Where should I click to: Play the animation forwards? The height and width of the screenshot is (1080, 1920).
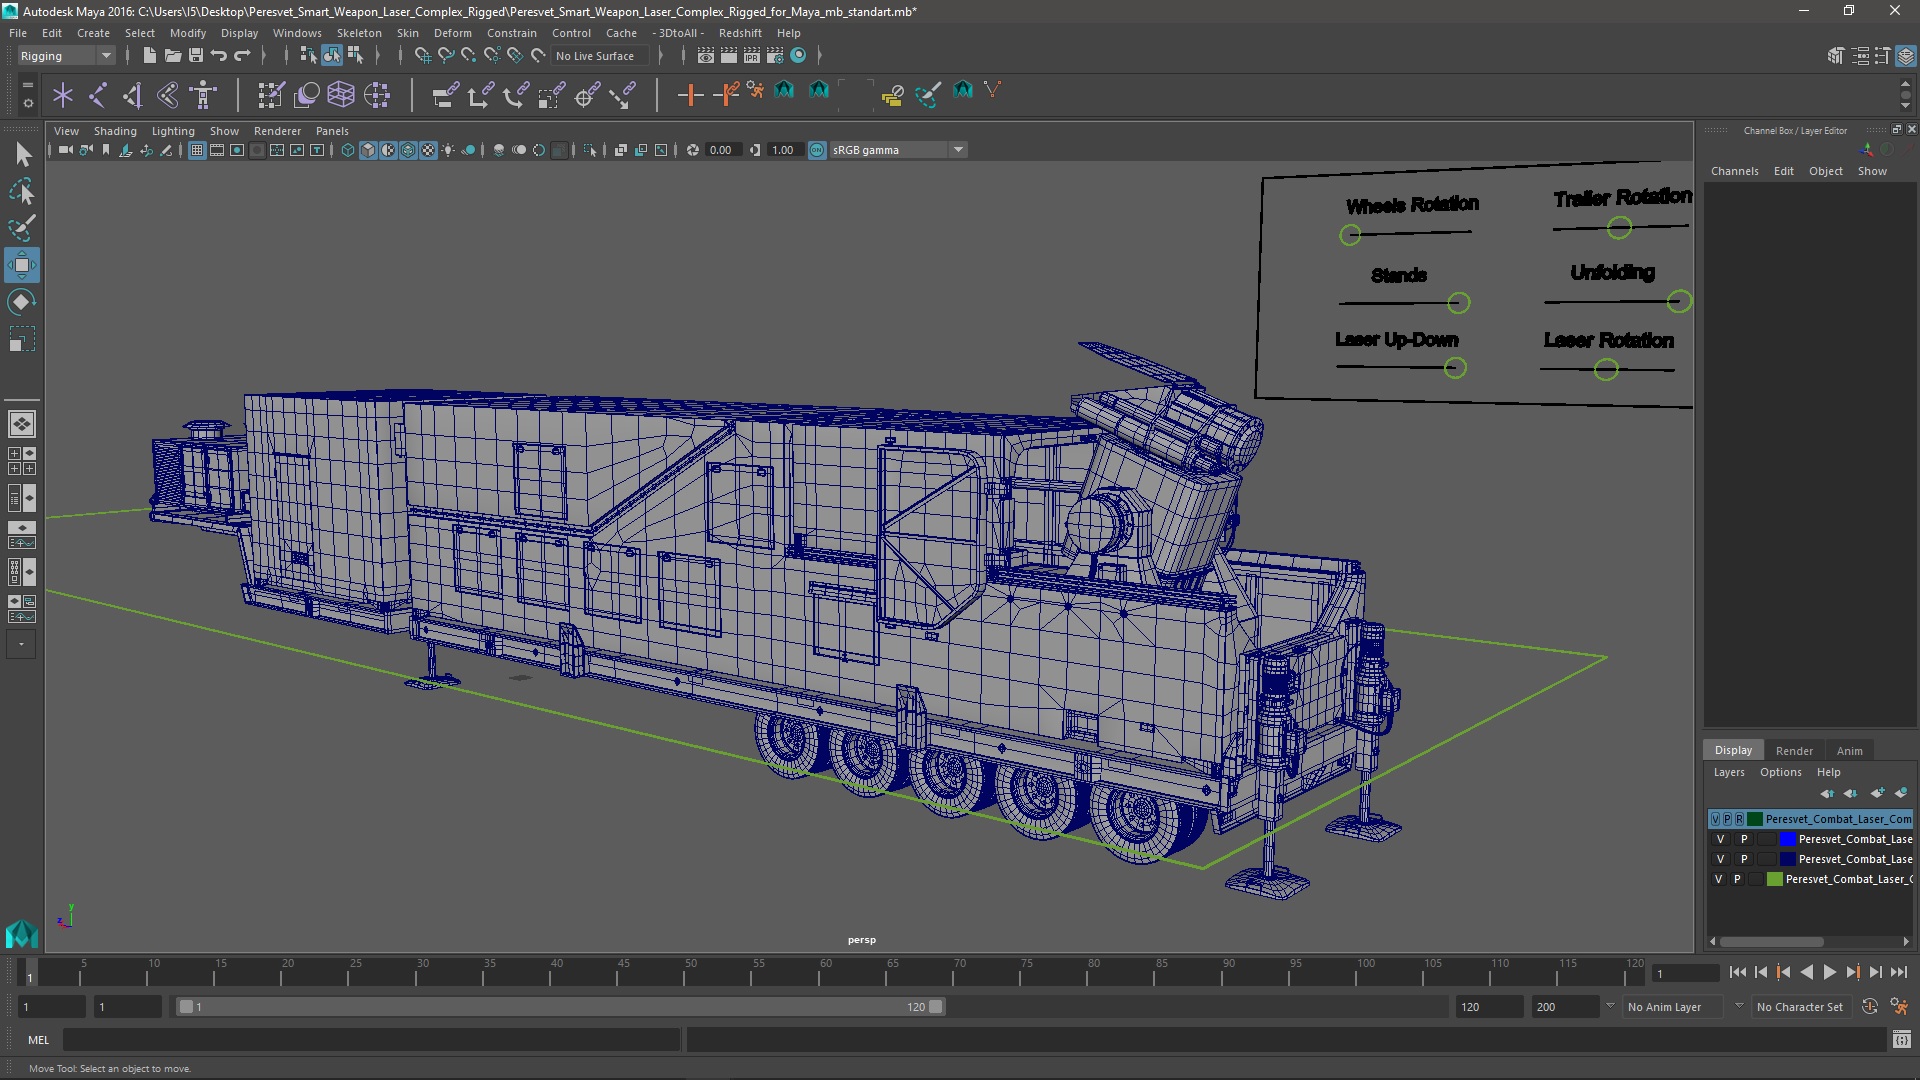click(1829, 972)
